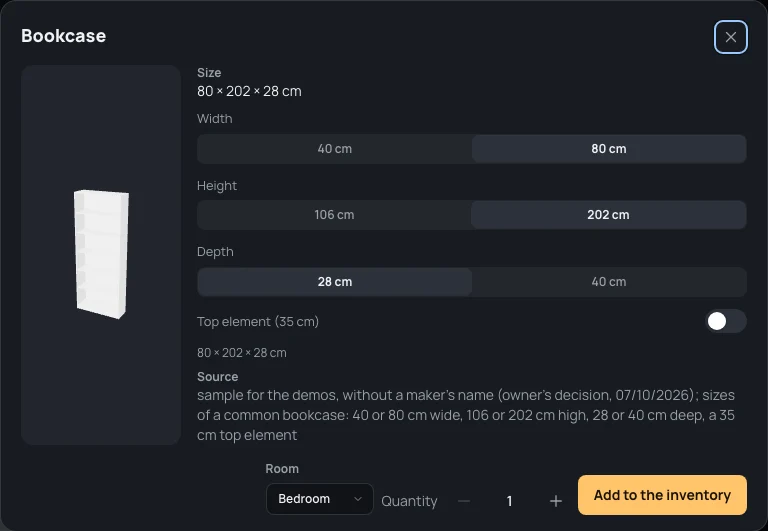The width and height of the screenshot is (768, 531).
Task: Click the Bookcase dialog title
Action: 64,36
